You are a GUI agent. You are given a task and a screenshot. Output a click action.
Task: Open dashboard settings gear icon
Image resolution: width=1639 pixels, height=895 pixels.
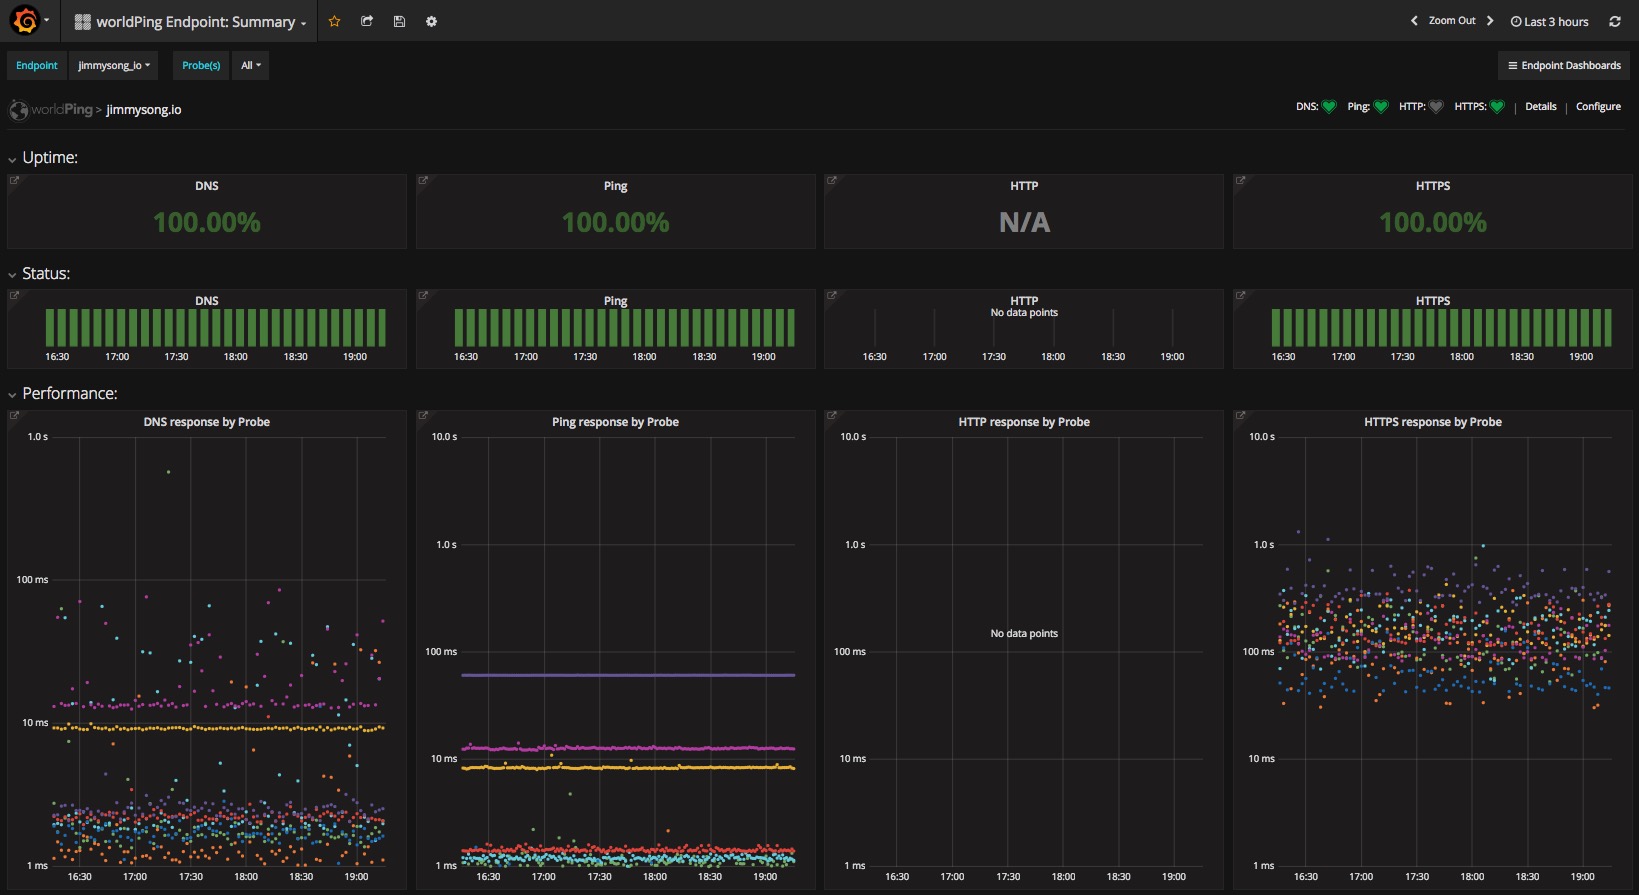[431, 21]
